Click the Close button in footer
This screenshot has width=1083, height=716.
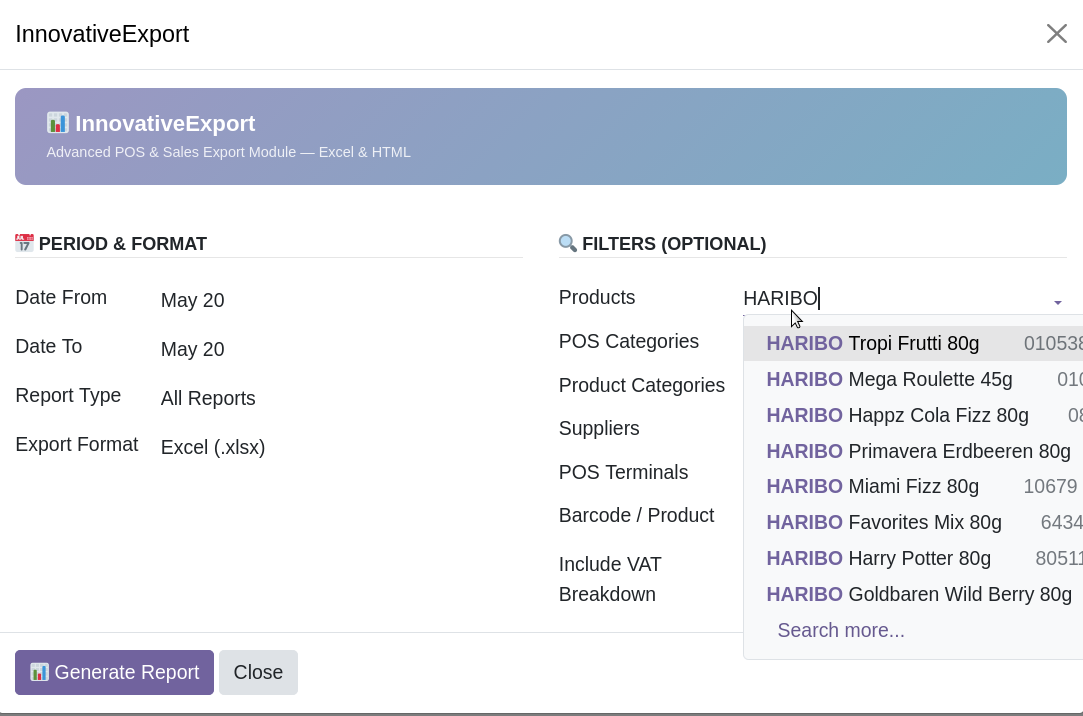point(258,672)
